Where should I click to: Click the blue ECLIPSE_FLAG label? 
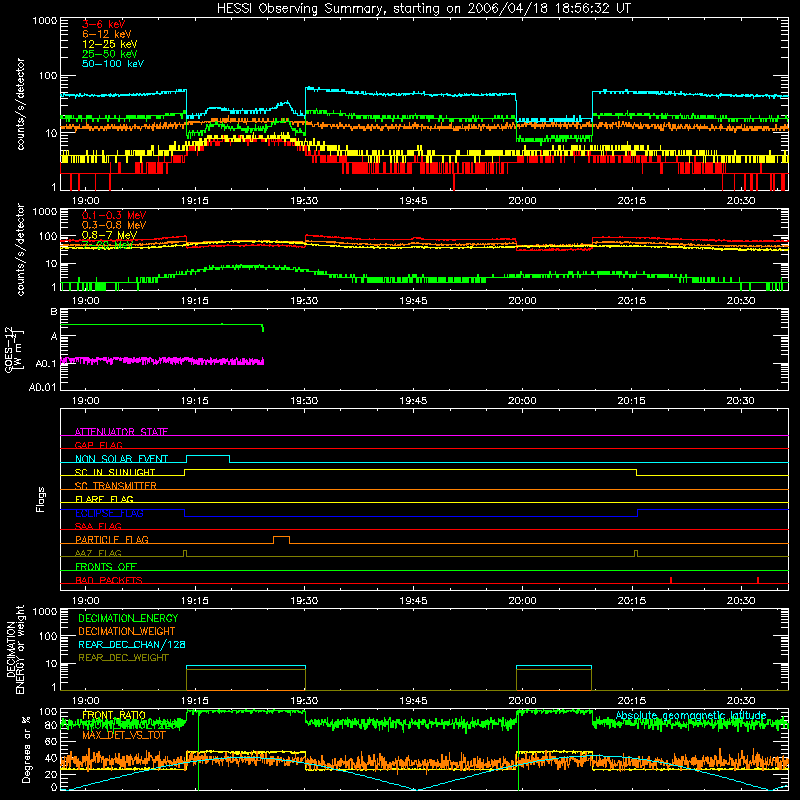tap(109, 513)
